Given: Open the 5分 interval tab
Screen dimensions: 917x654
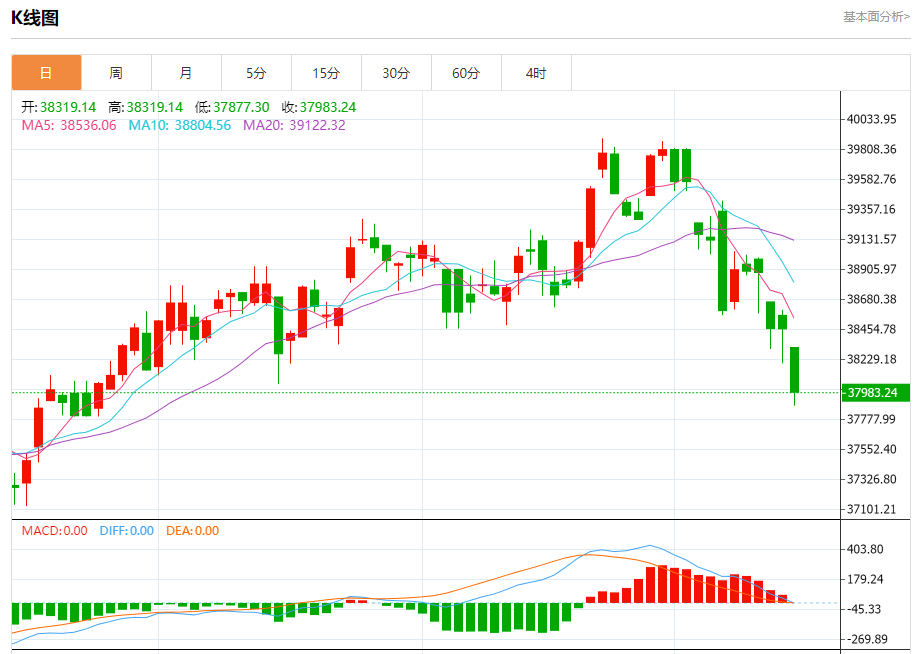Looking at the screenshot, I should [256, 73].
